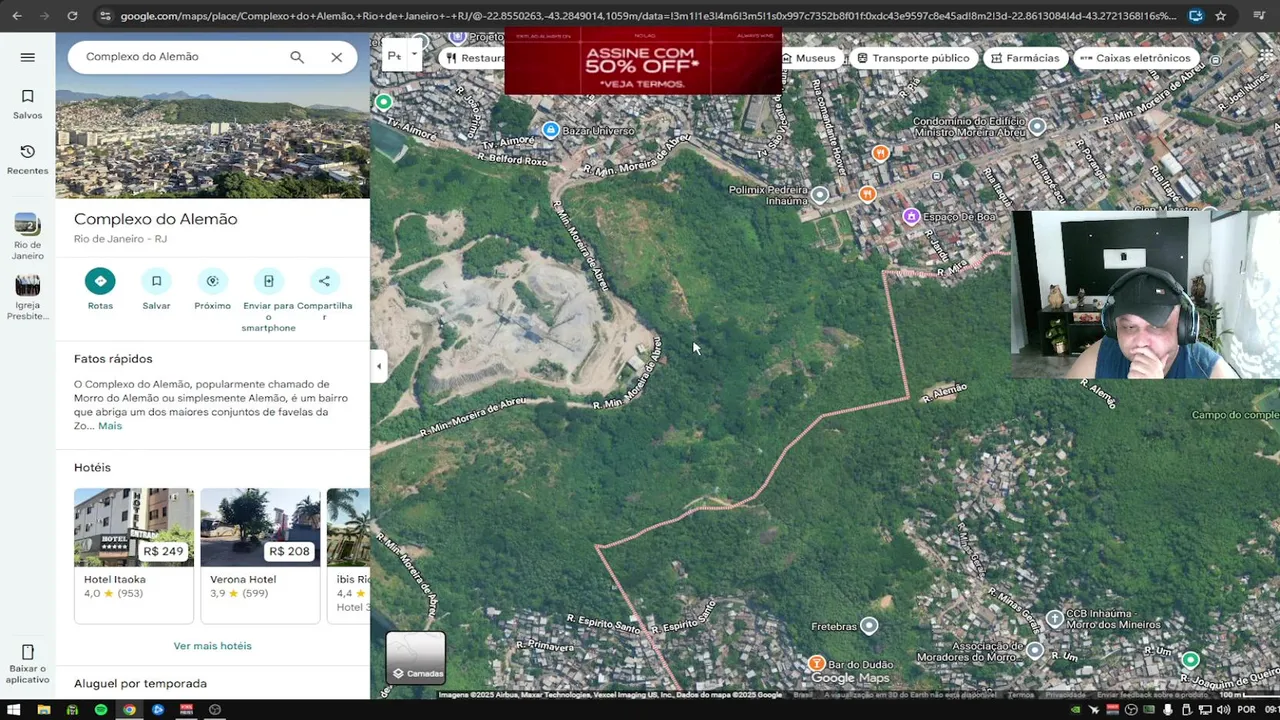The width and height of the screenshot is (1280, 720).
Task: Click the Compartilhar share button
Action: (324, 293)
